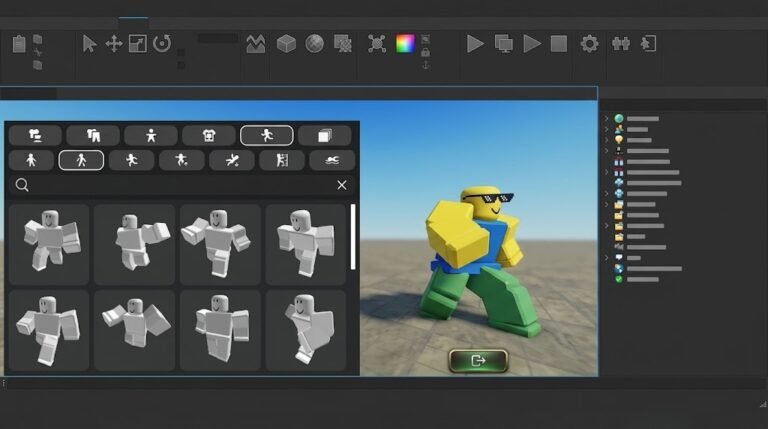The height and width of the screenshot is (429, 768).
Task: Choose the idle standing figure animation filter
Action: [x=31, y=160]
